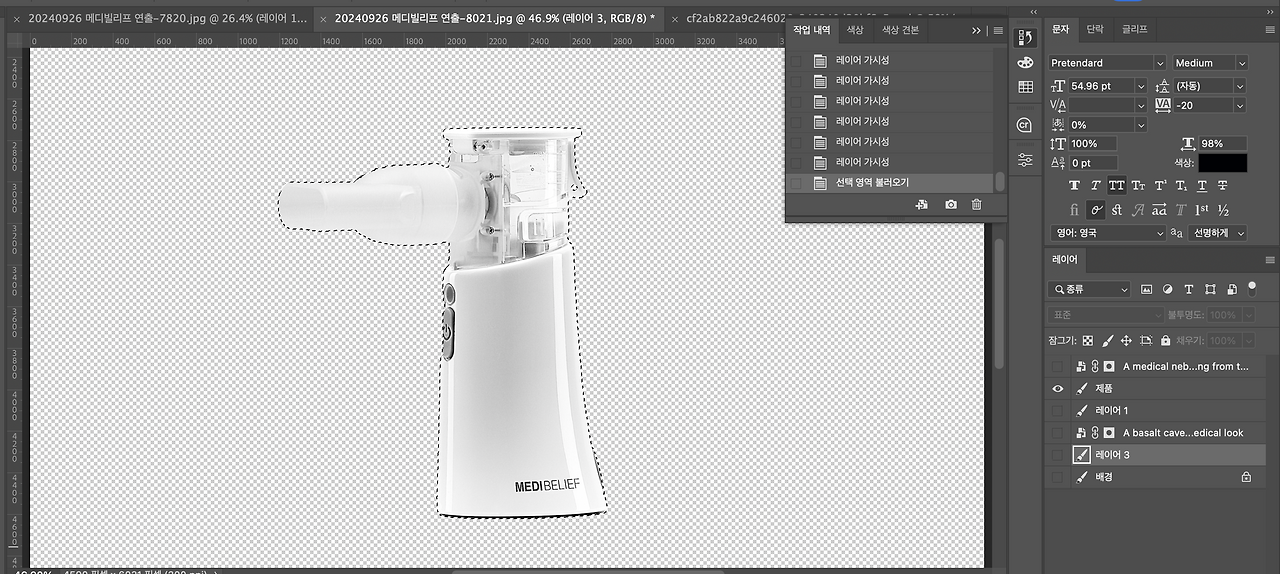Select the 선택 영역 불러오기 history state
This screenshot has height=574, width=1280.
(890, 183)
